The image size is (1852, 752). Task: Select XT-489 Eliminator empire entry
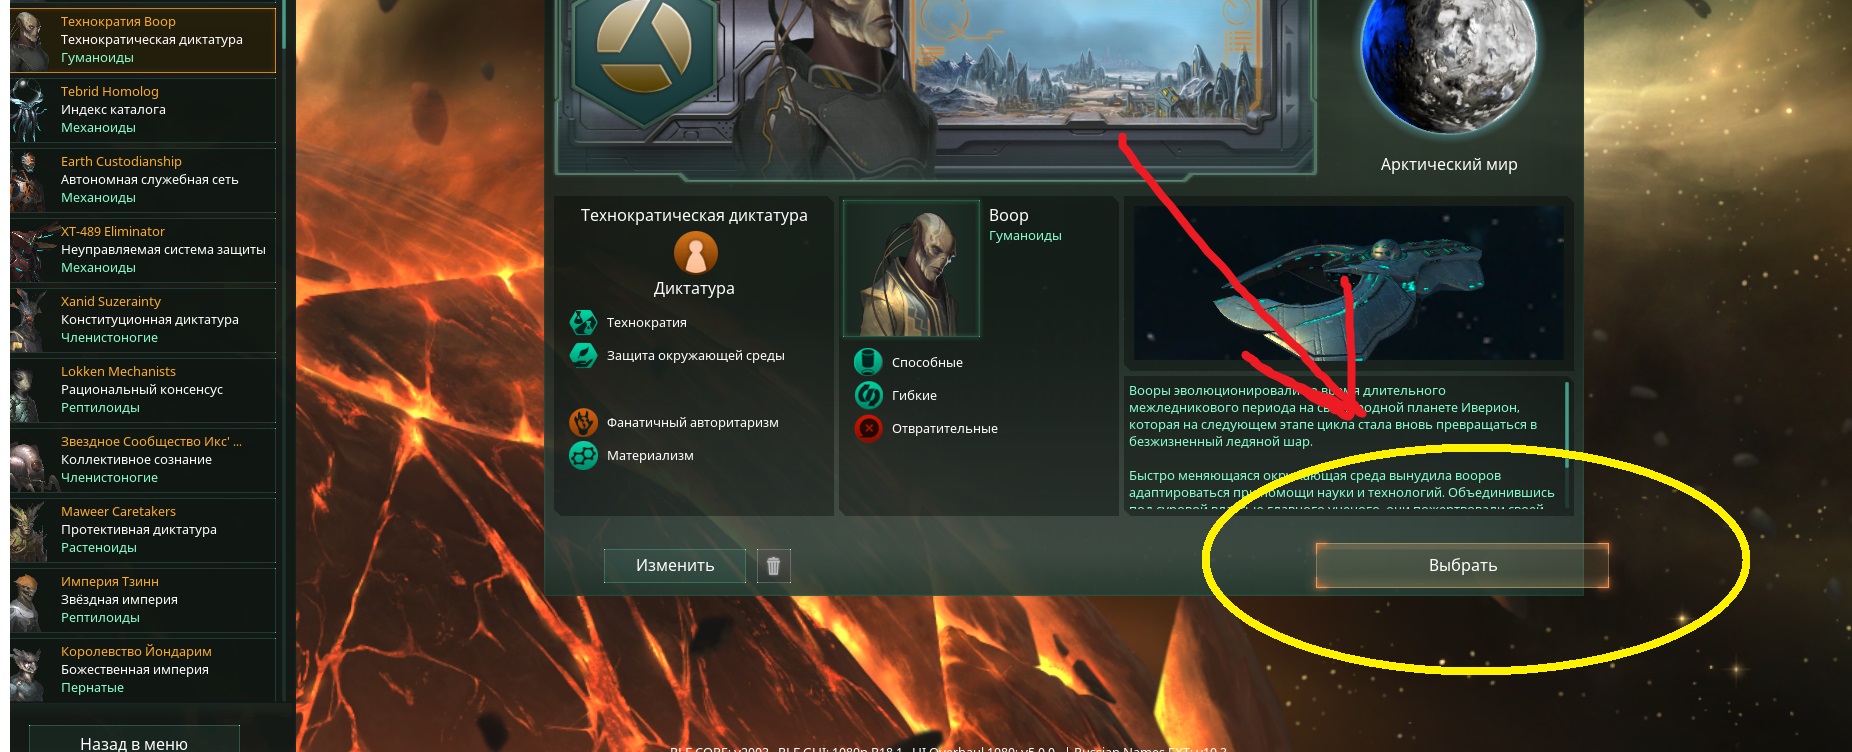click(143, 249)
